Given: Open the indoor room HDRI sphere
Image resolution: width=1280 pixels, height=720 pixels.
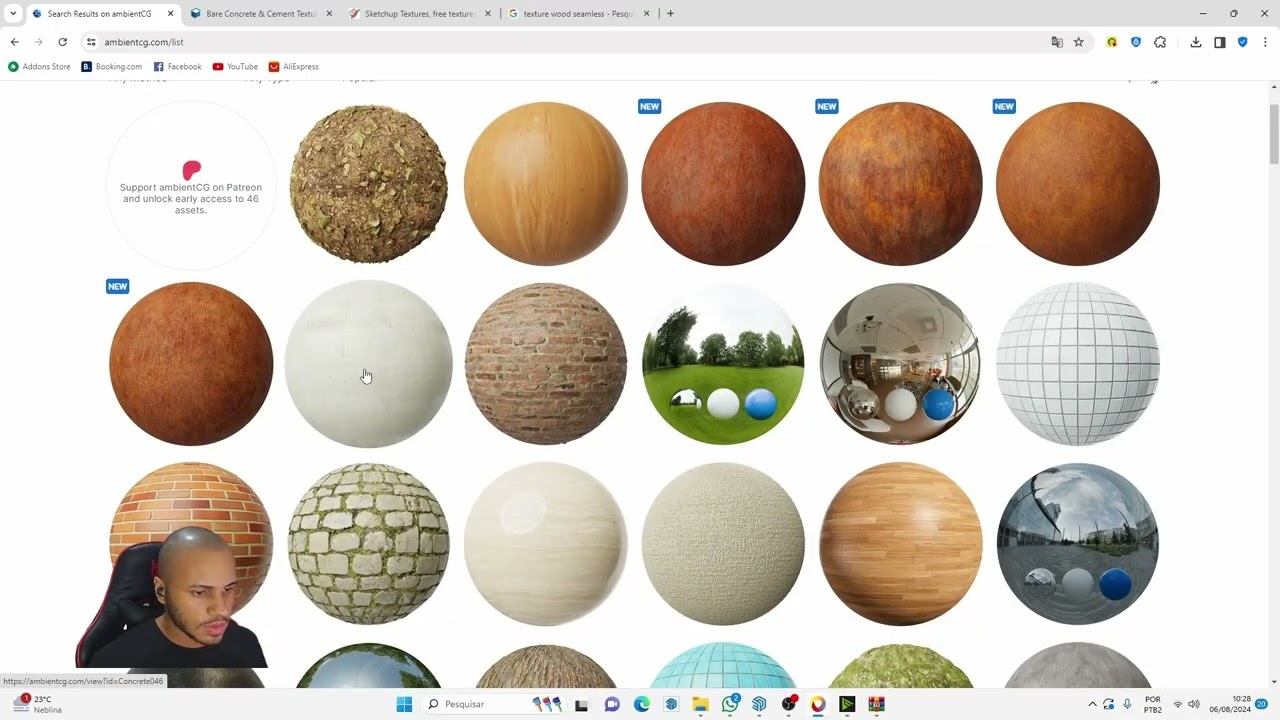Looking at the screenshot, I should [900, 364].
